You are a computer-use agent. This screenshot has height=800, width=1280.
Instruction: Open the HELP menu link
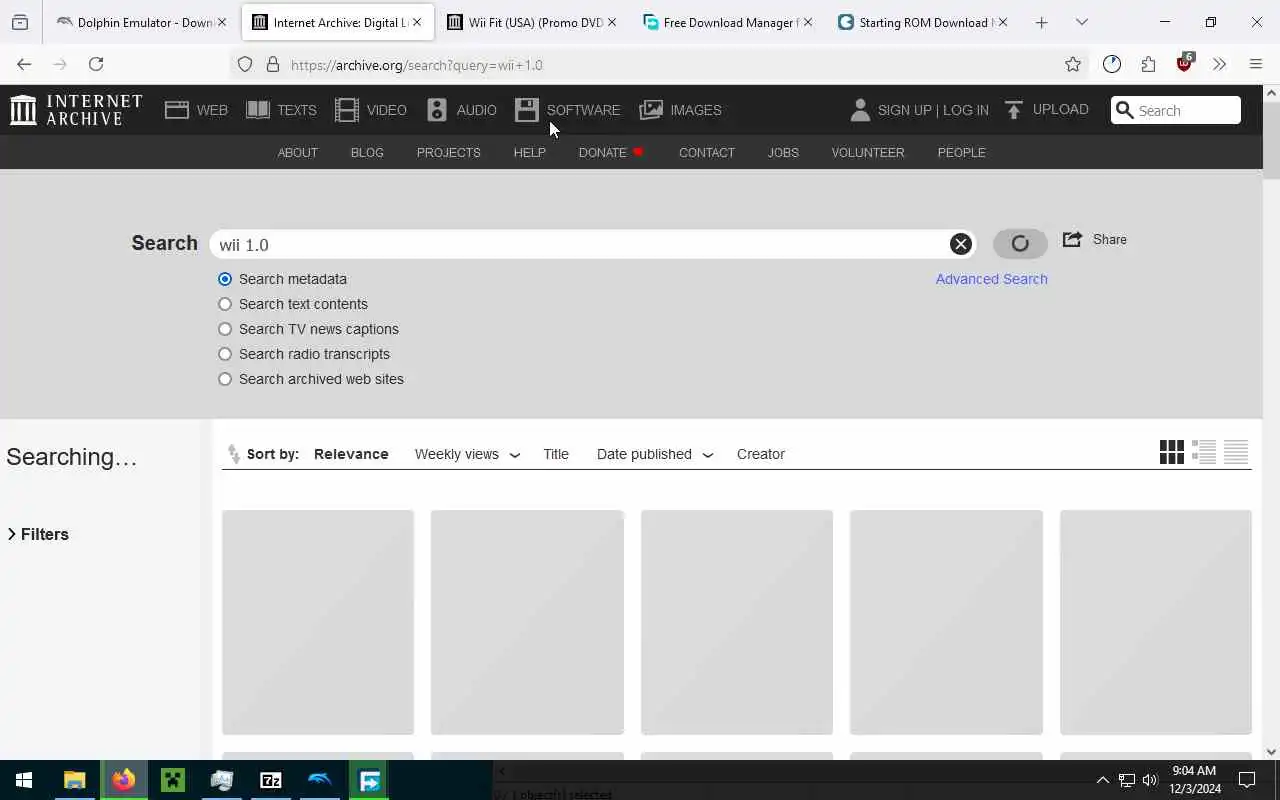[530, 152]
